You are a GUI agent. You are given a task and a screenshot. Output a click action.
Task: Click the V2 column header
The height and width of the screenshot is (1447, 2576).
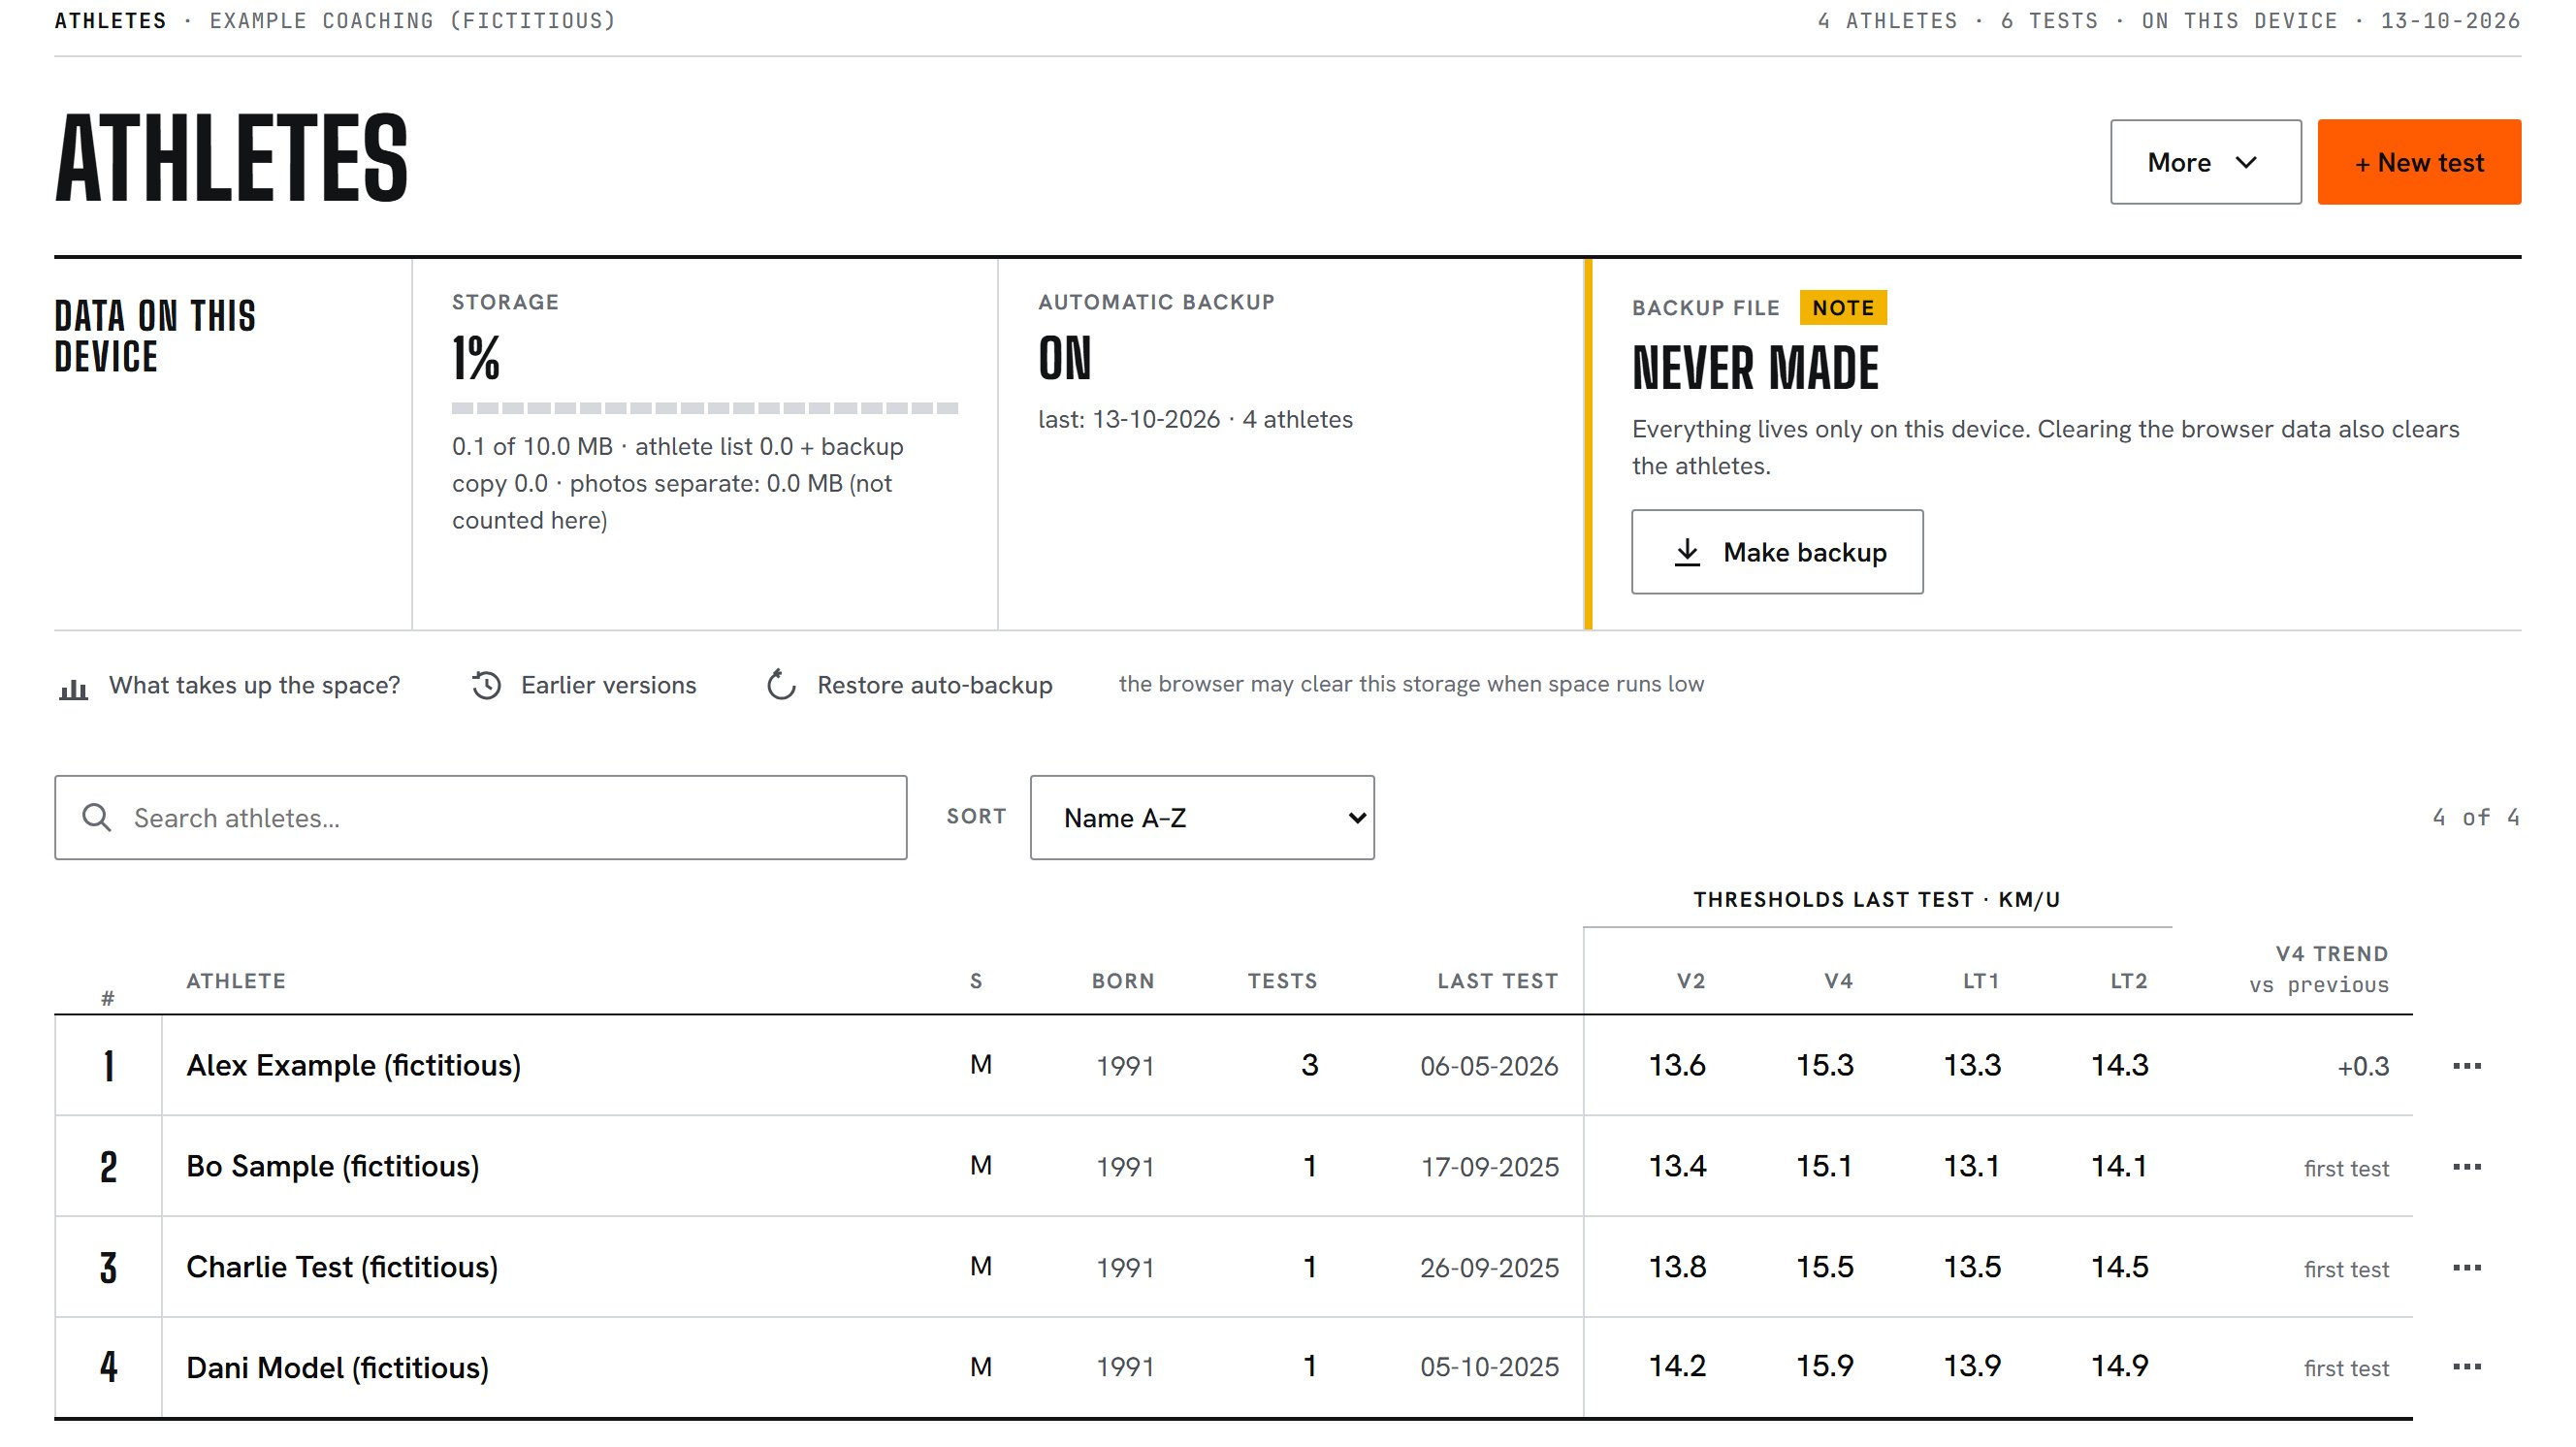(1691, 981)
